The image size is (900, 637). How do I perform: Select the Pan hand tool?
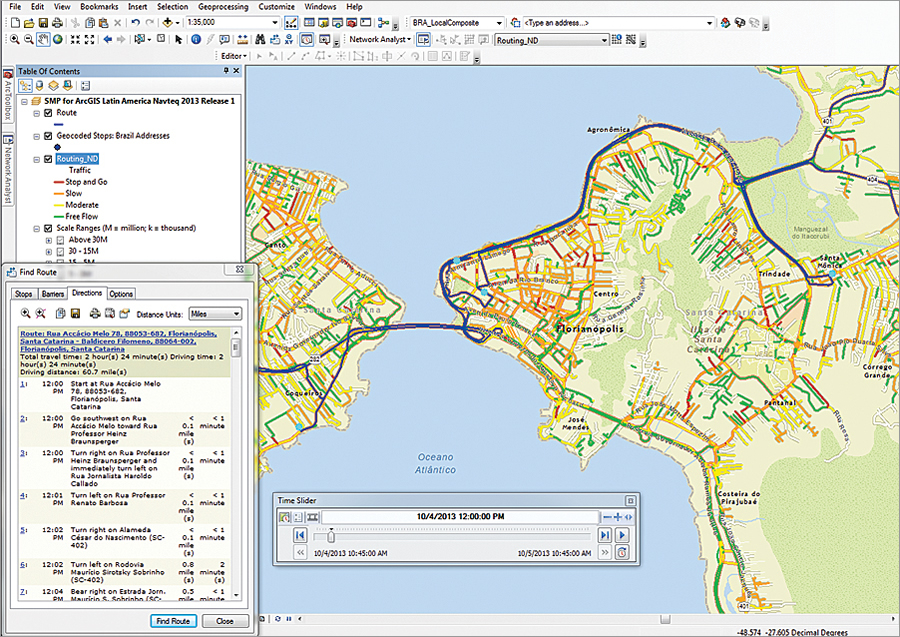(43, 40)
